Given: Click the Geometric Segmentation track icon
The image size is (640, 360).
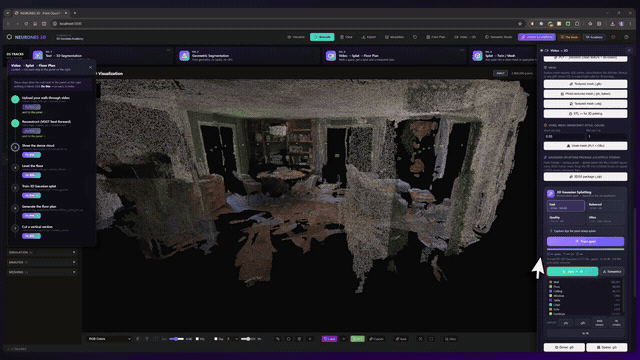Looking at the screenshot, I should [184, 55].
